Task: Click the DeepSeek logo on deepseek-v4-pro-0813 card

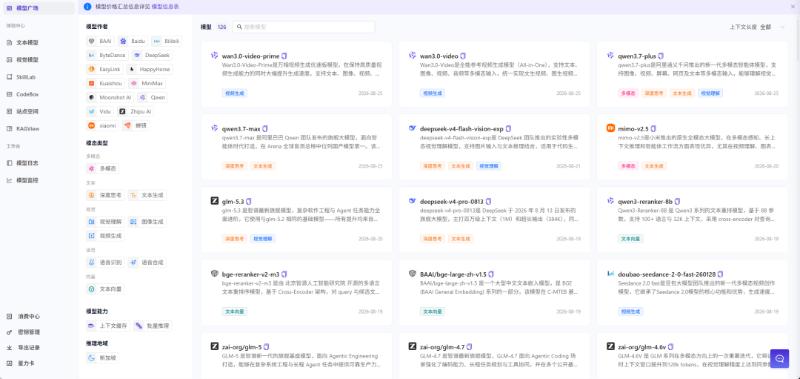Action: click(413, 201)
